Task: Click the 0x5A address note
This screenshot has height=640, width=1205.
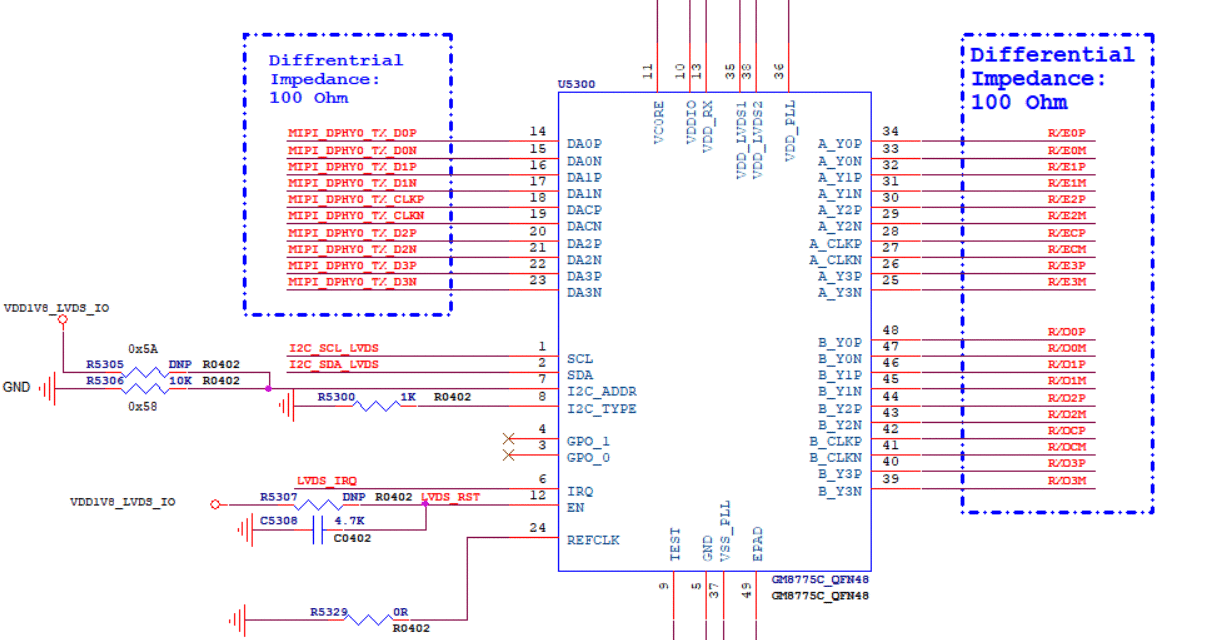Action: (143, 348)
